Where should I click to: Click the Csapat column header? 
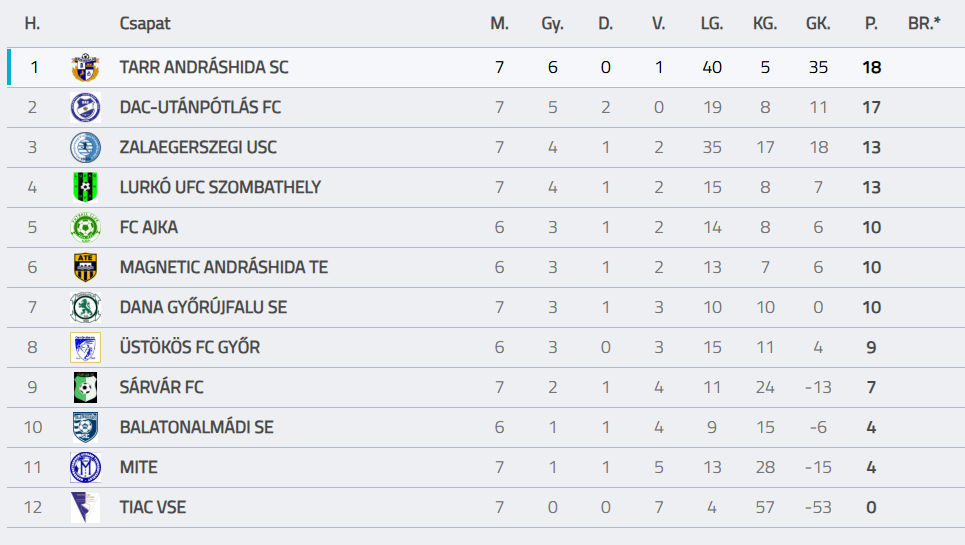pos(145,23)
